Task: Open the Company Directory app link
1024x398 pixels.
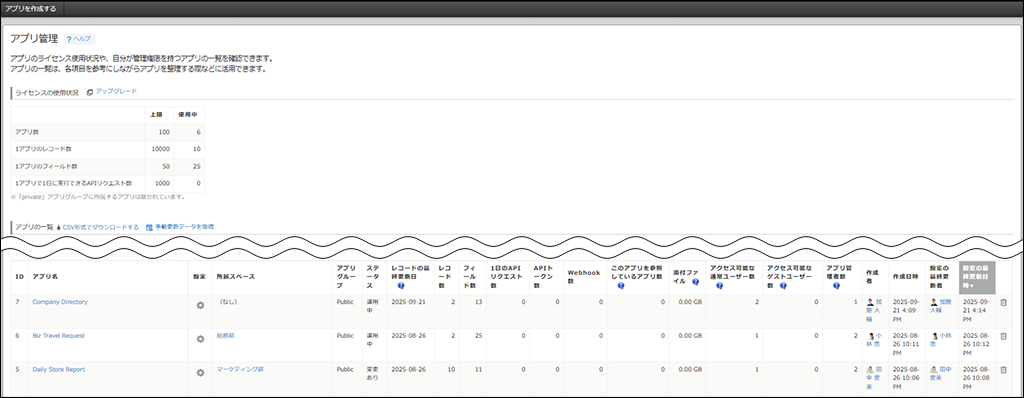Action: 60,302
